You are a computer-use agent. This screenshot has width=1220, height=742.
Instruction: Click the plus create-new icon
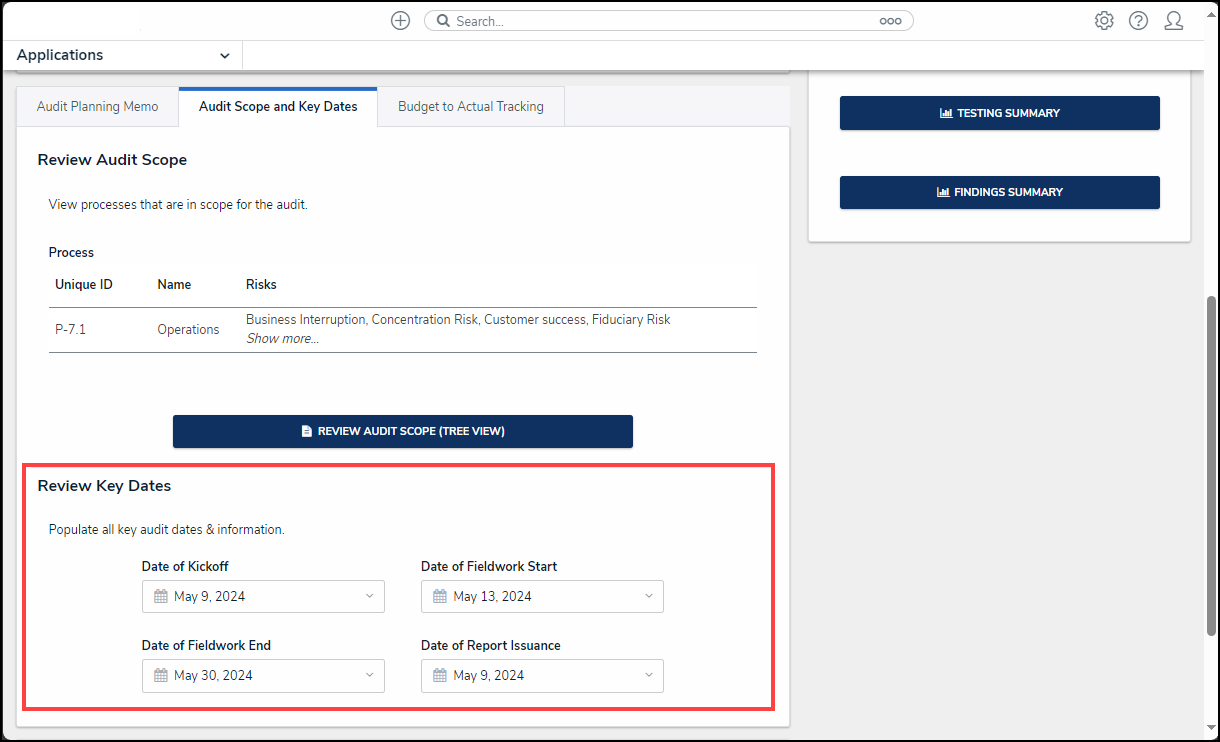pyautogui.click(x=400, y=21)
